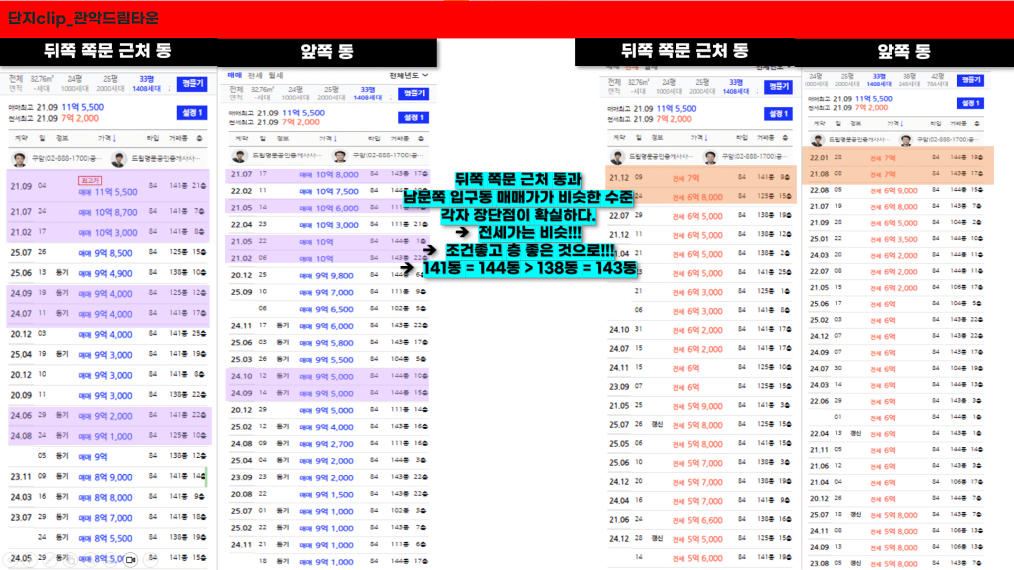
Task: Select 42평 size tab in the front-building jeonse list
Action: [937, 80]
